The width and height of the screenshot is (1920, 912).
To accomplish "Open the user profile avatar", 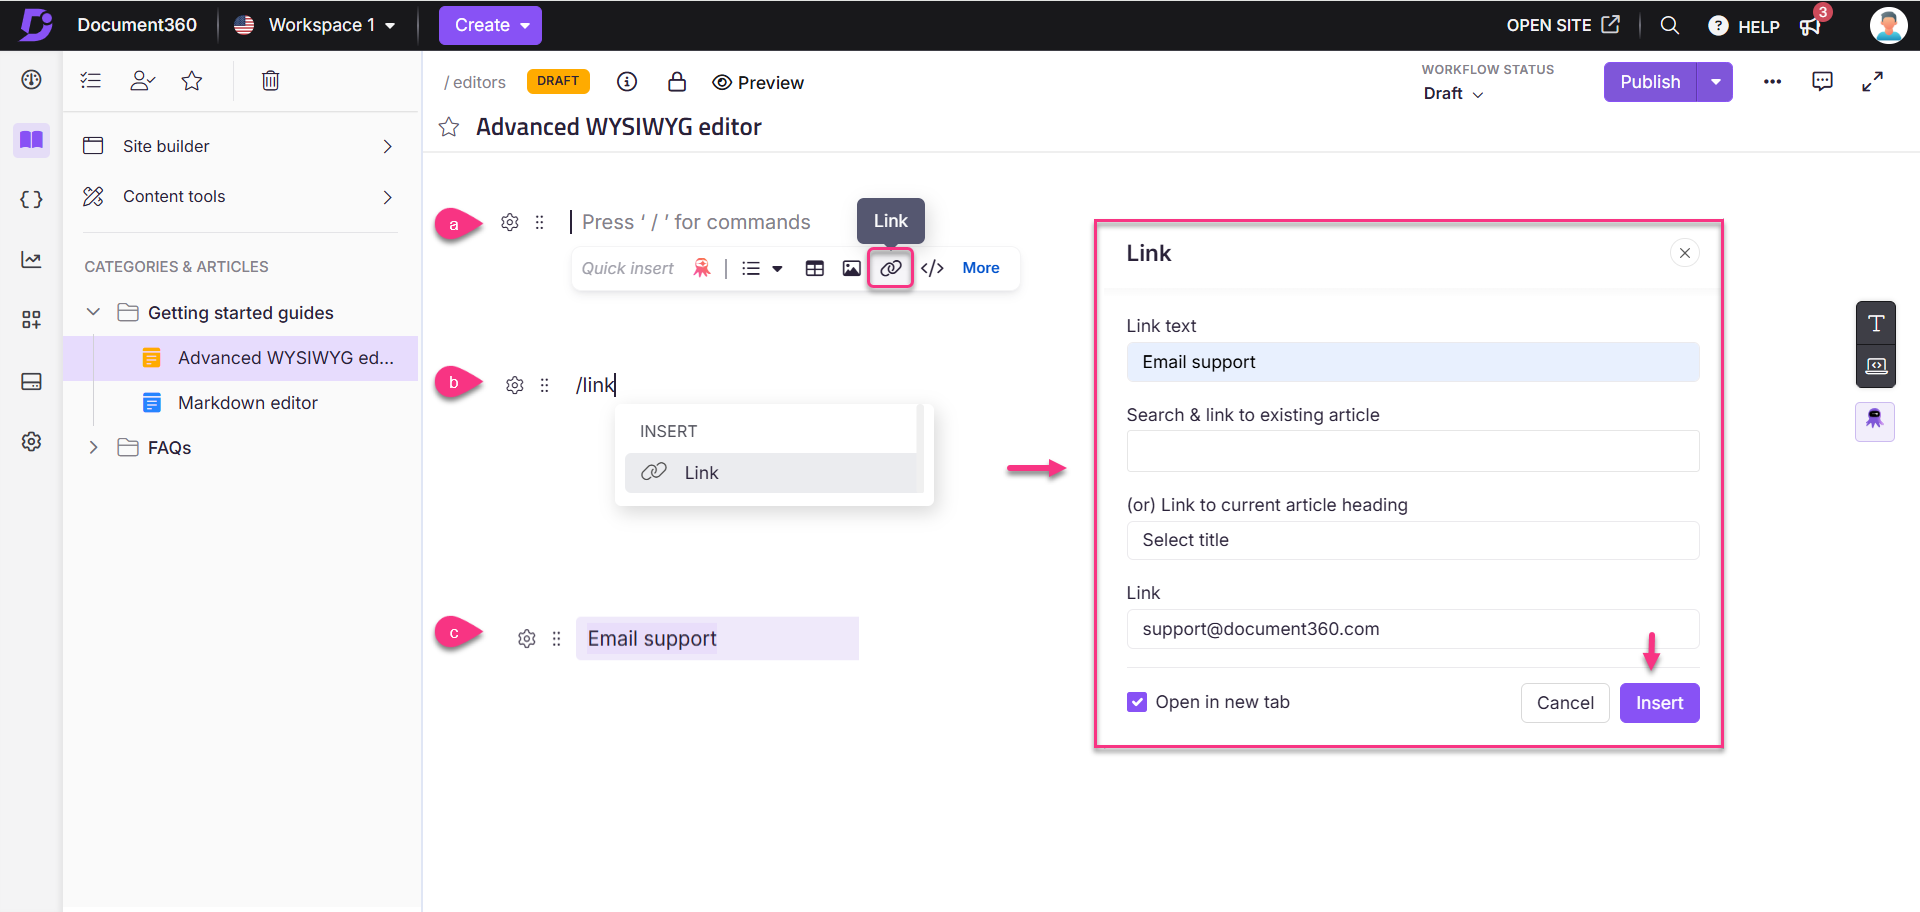I will coord(1888,25).
